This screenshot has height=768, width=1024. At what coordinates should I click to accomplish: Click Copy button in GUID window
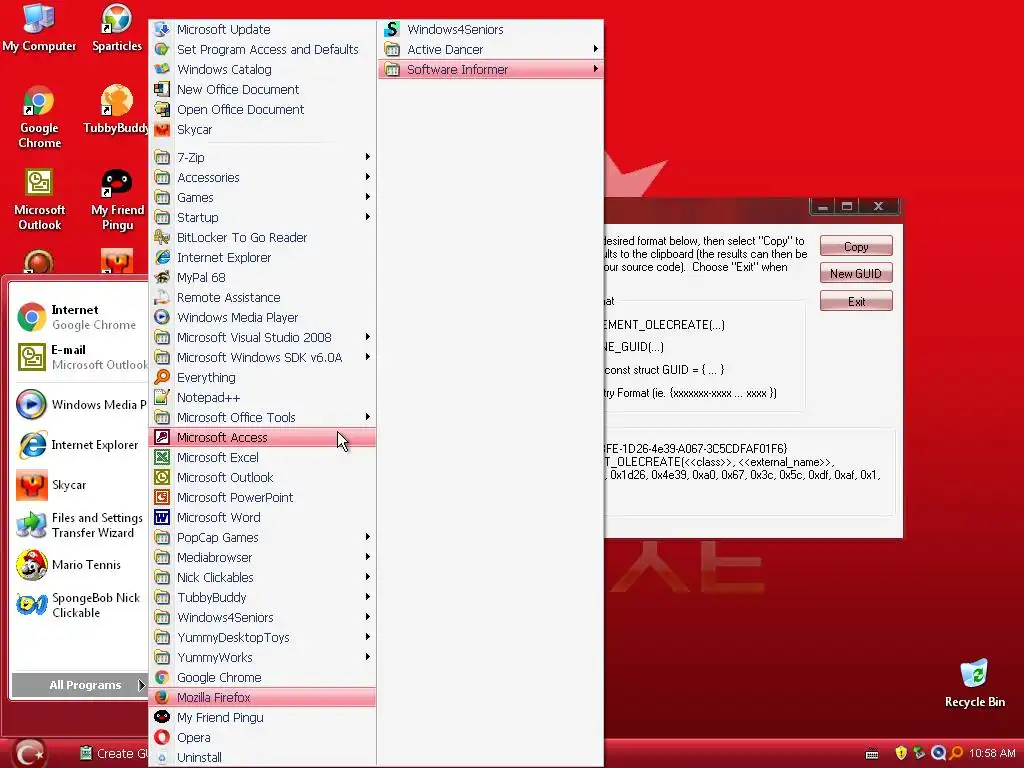tap(856, 246)
